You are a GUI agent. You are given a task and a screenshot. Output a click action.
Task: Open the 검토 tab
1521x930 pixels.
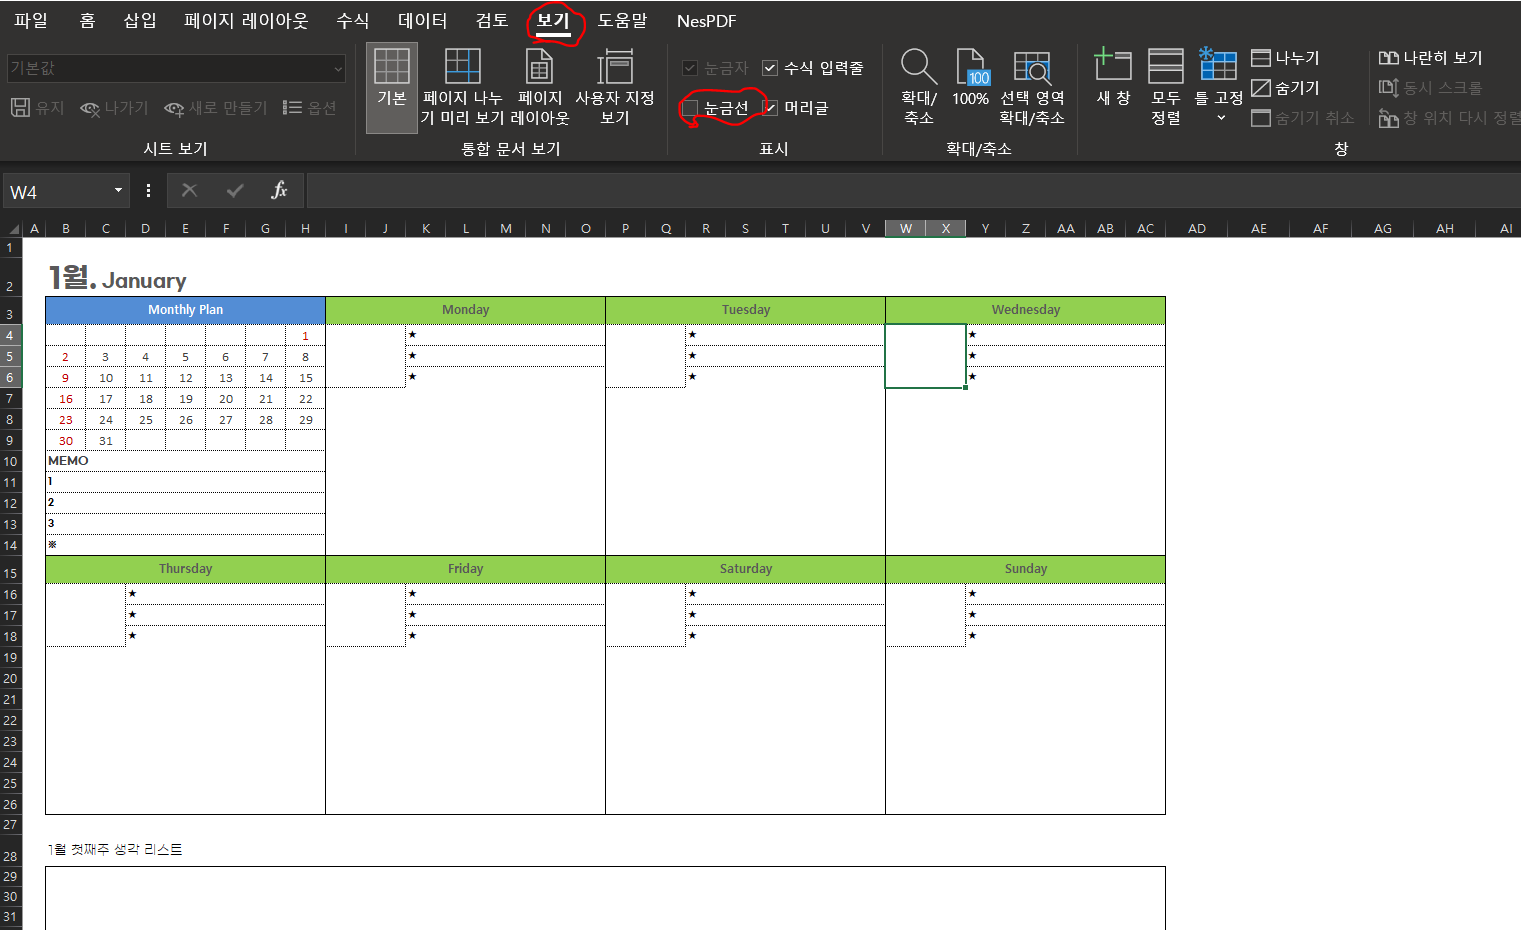(491, 20)
